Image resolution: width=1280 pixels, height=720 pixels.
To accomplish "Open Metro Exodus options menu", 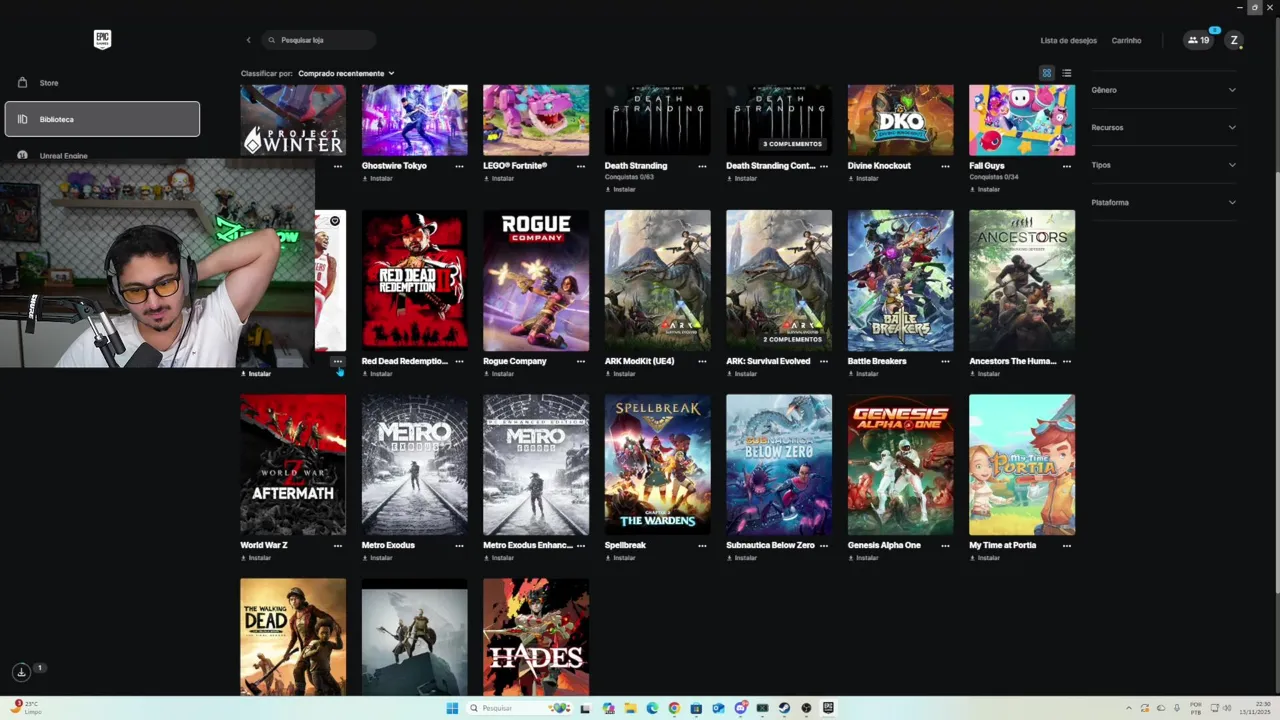I will [x=459, y=545].
